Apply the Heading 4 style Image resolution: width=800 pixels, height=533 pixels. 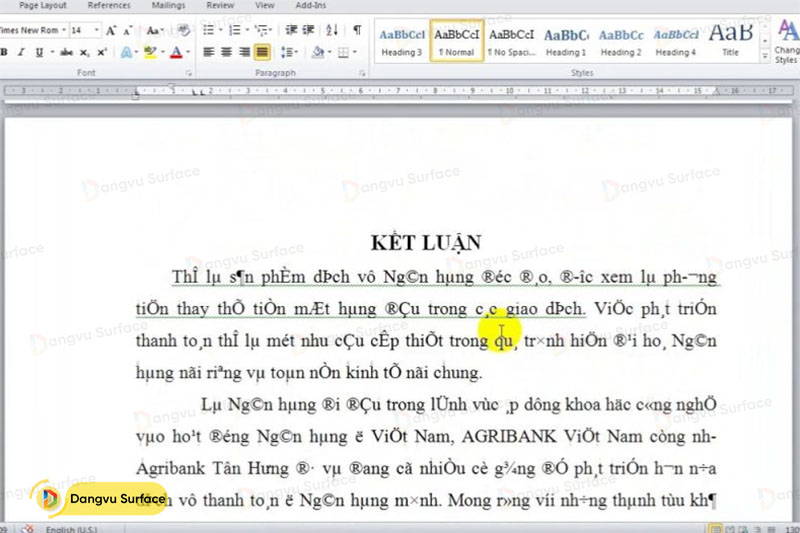676,41
